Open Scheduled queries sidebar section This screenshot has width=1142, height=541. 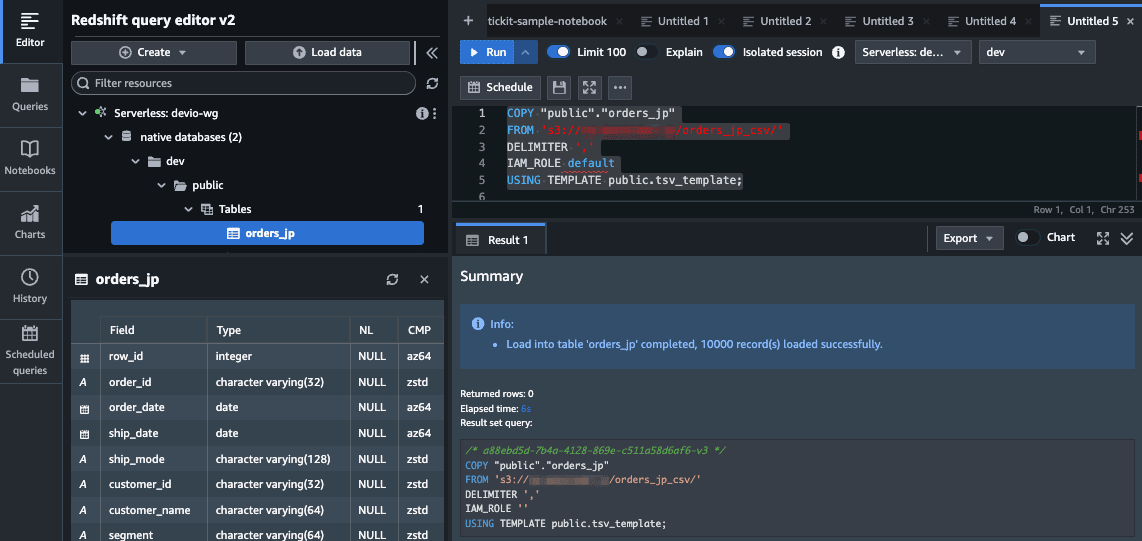[x=31, y=351]
